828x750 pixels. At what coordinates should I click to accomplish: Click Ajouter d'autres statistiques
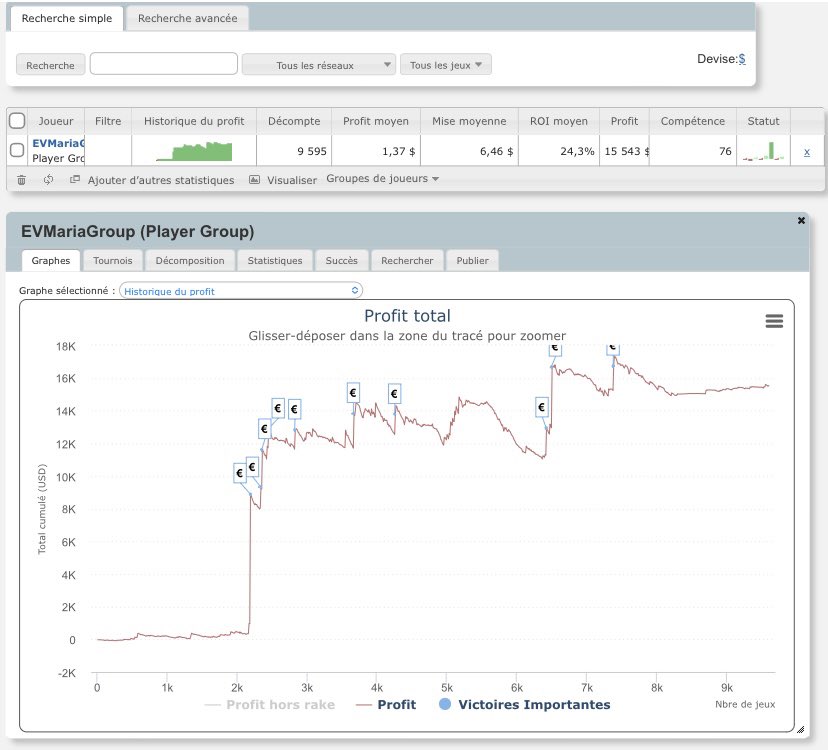coord(161,180)
